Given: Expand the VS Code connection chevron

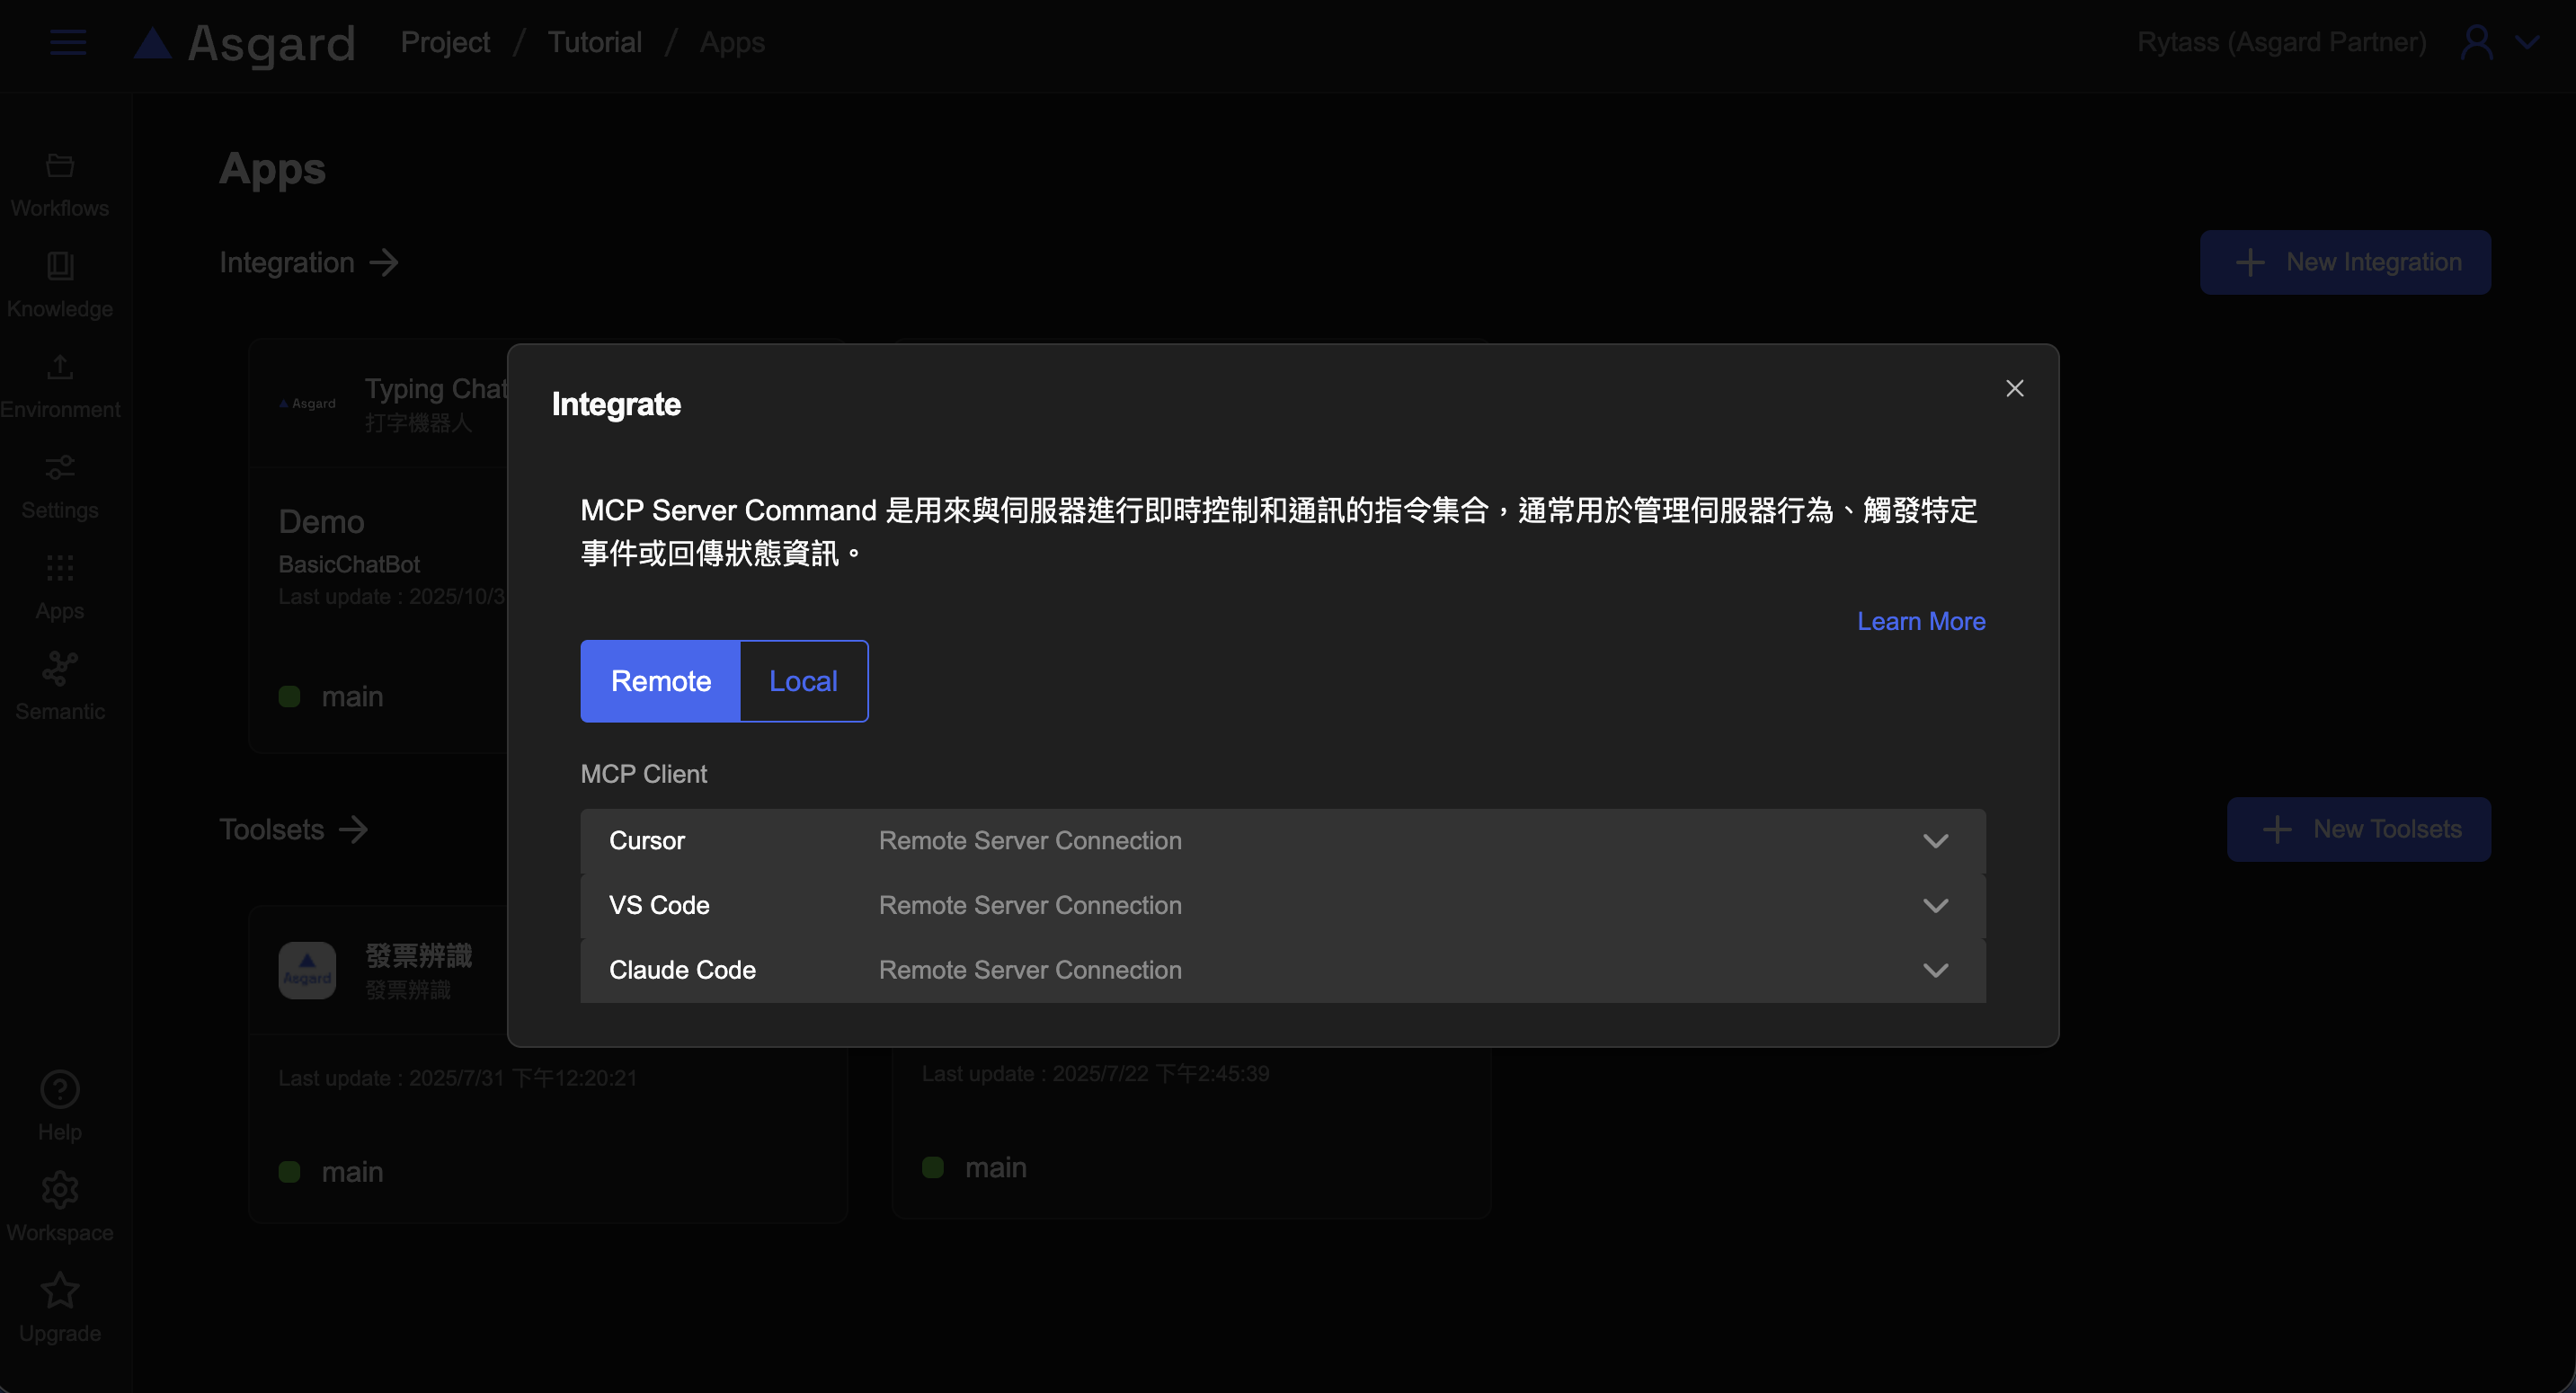Looking at the screenshot, I should 1935,906.
